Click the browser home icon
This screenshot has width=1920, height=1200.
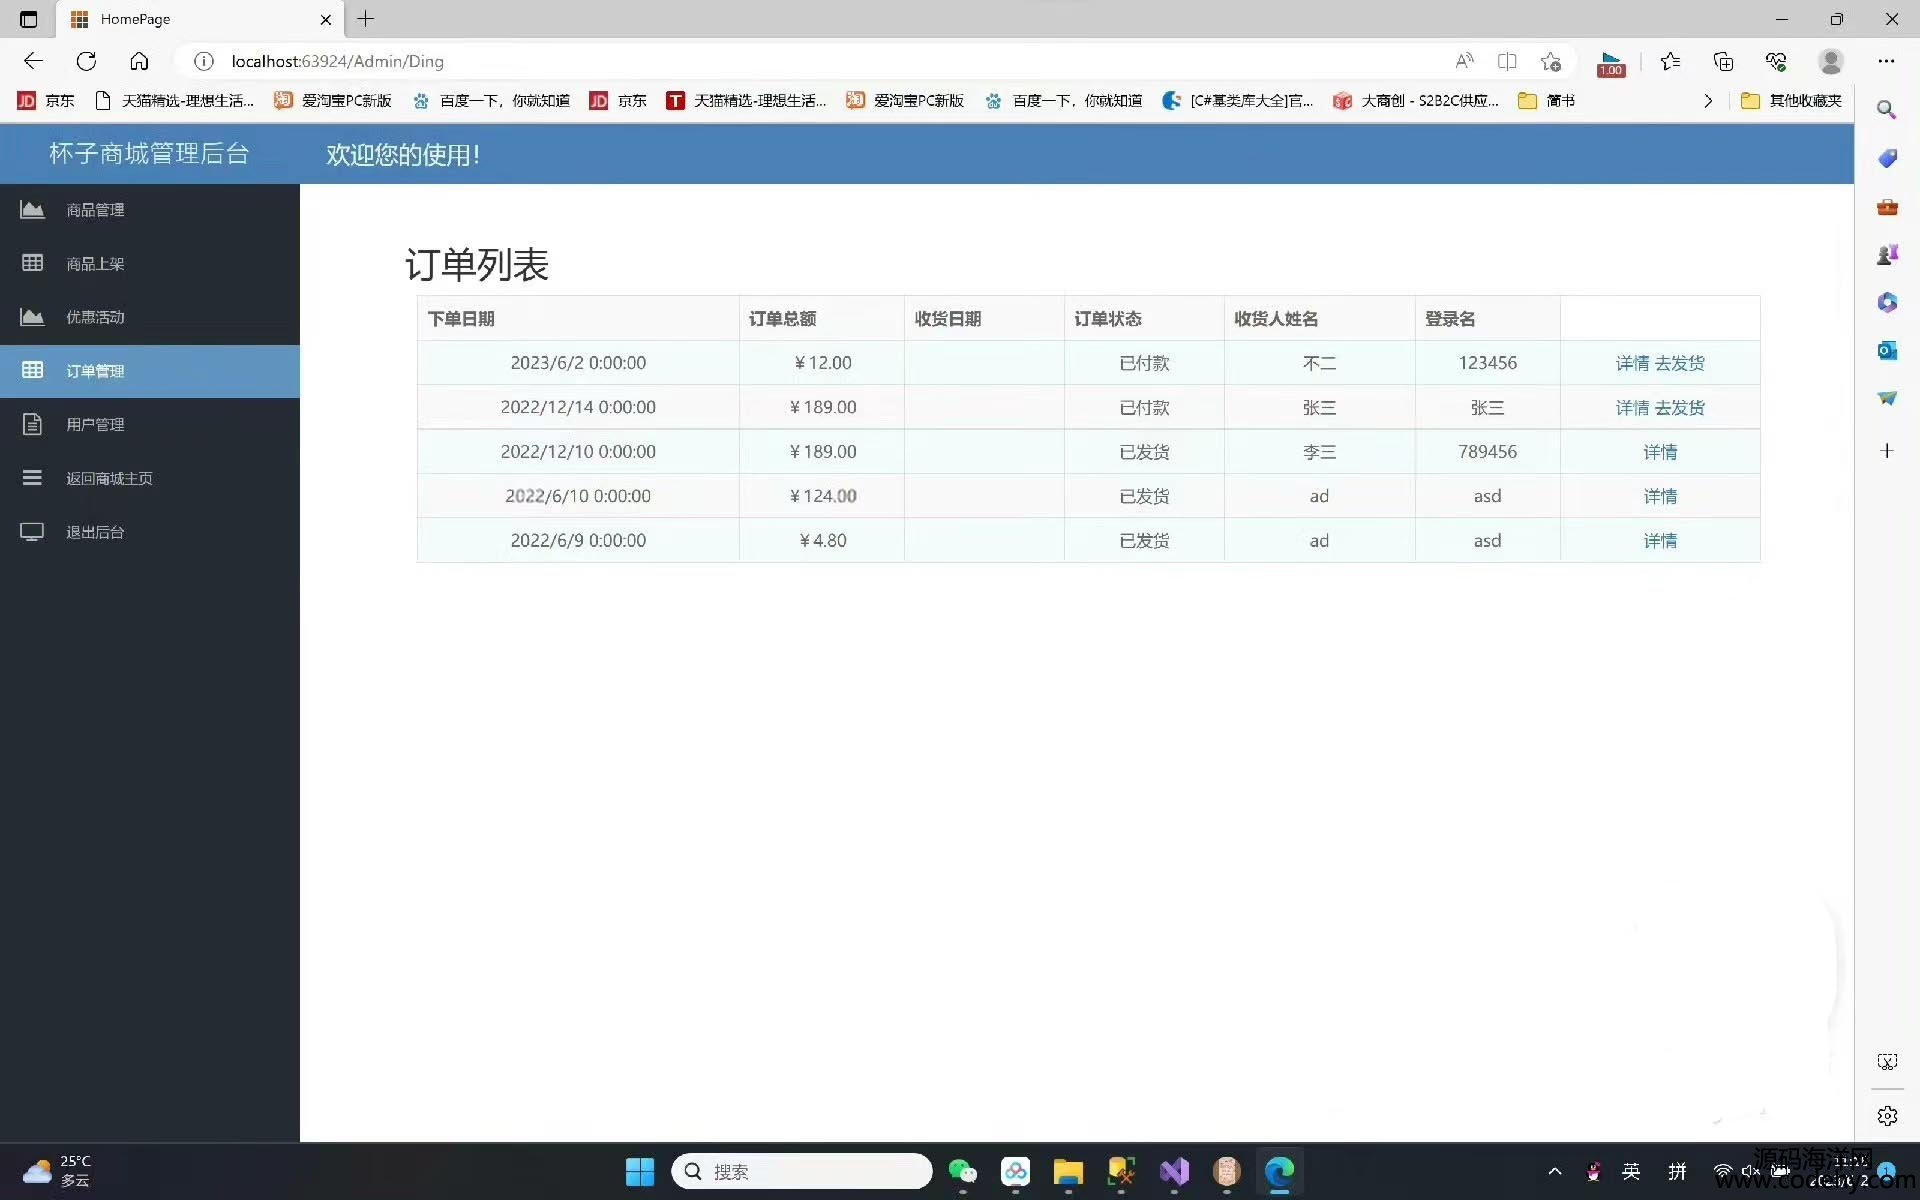139,61
